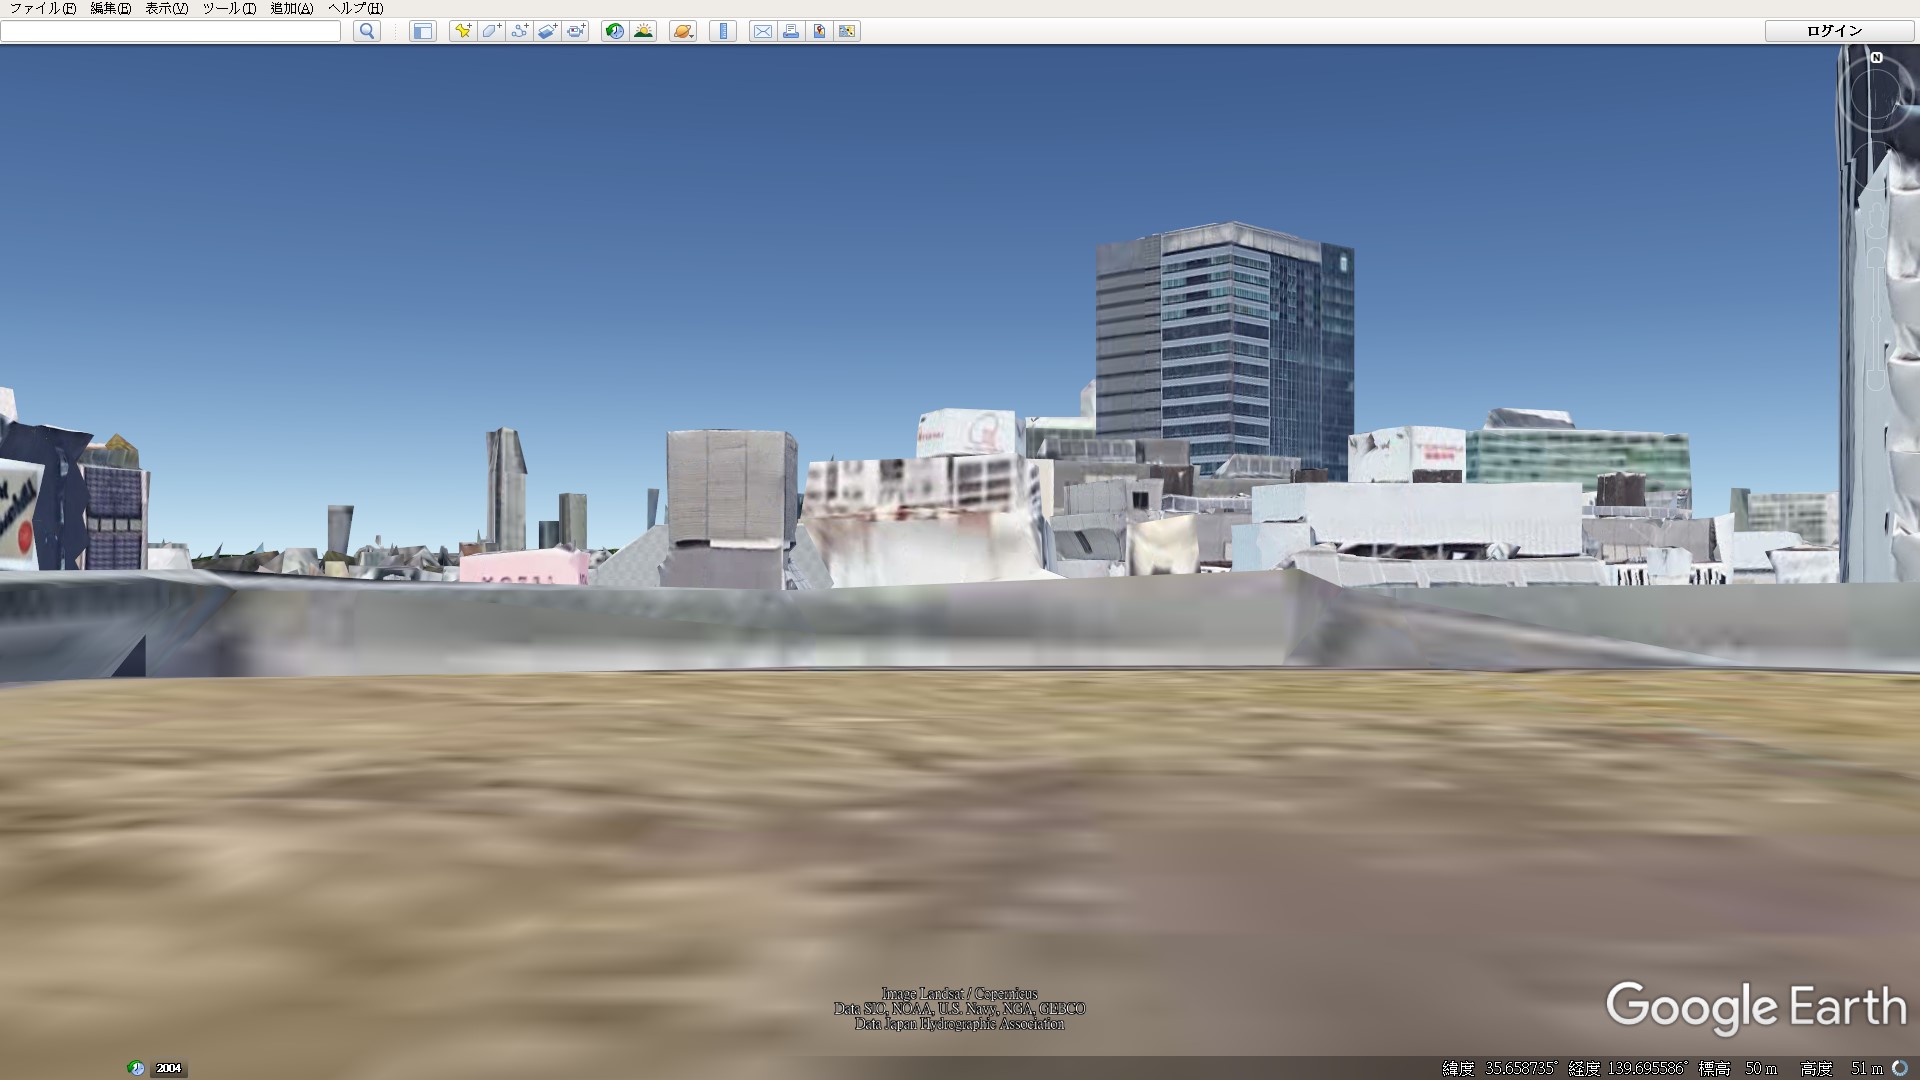This screenshot has width=1920, height=1080.
Task: Add a placemark with pushpin icon
Action: click(x=462, y=31)
